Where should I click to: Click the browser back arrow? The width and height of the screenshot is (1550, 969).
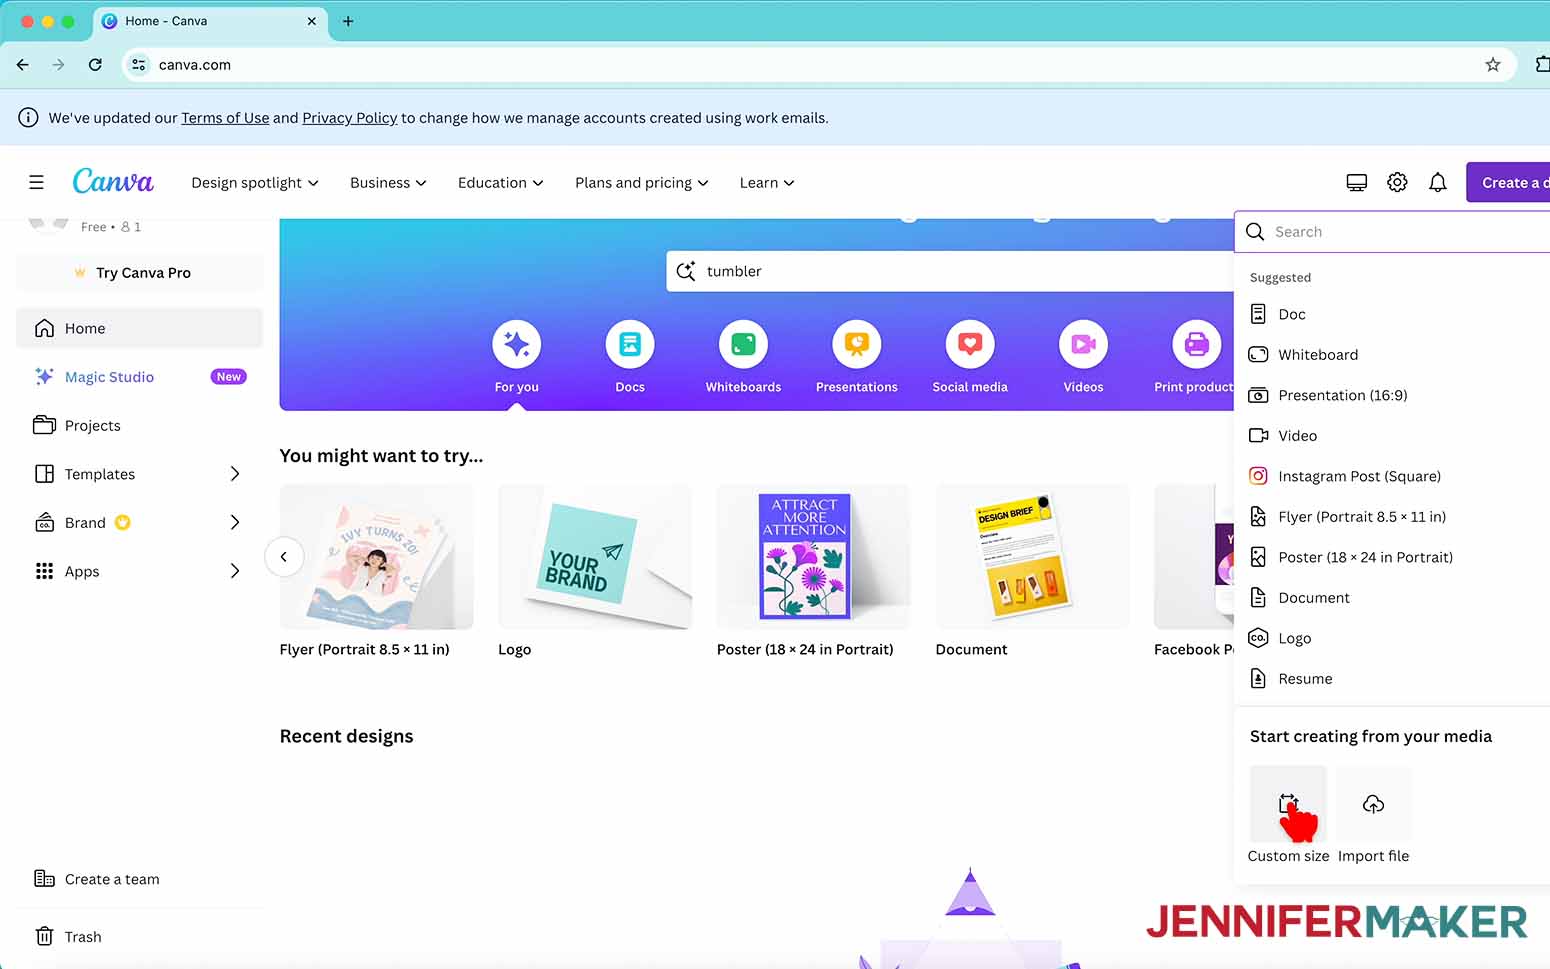[x=22, y=64]
